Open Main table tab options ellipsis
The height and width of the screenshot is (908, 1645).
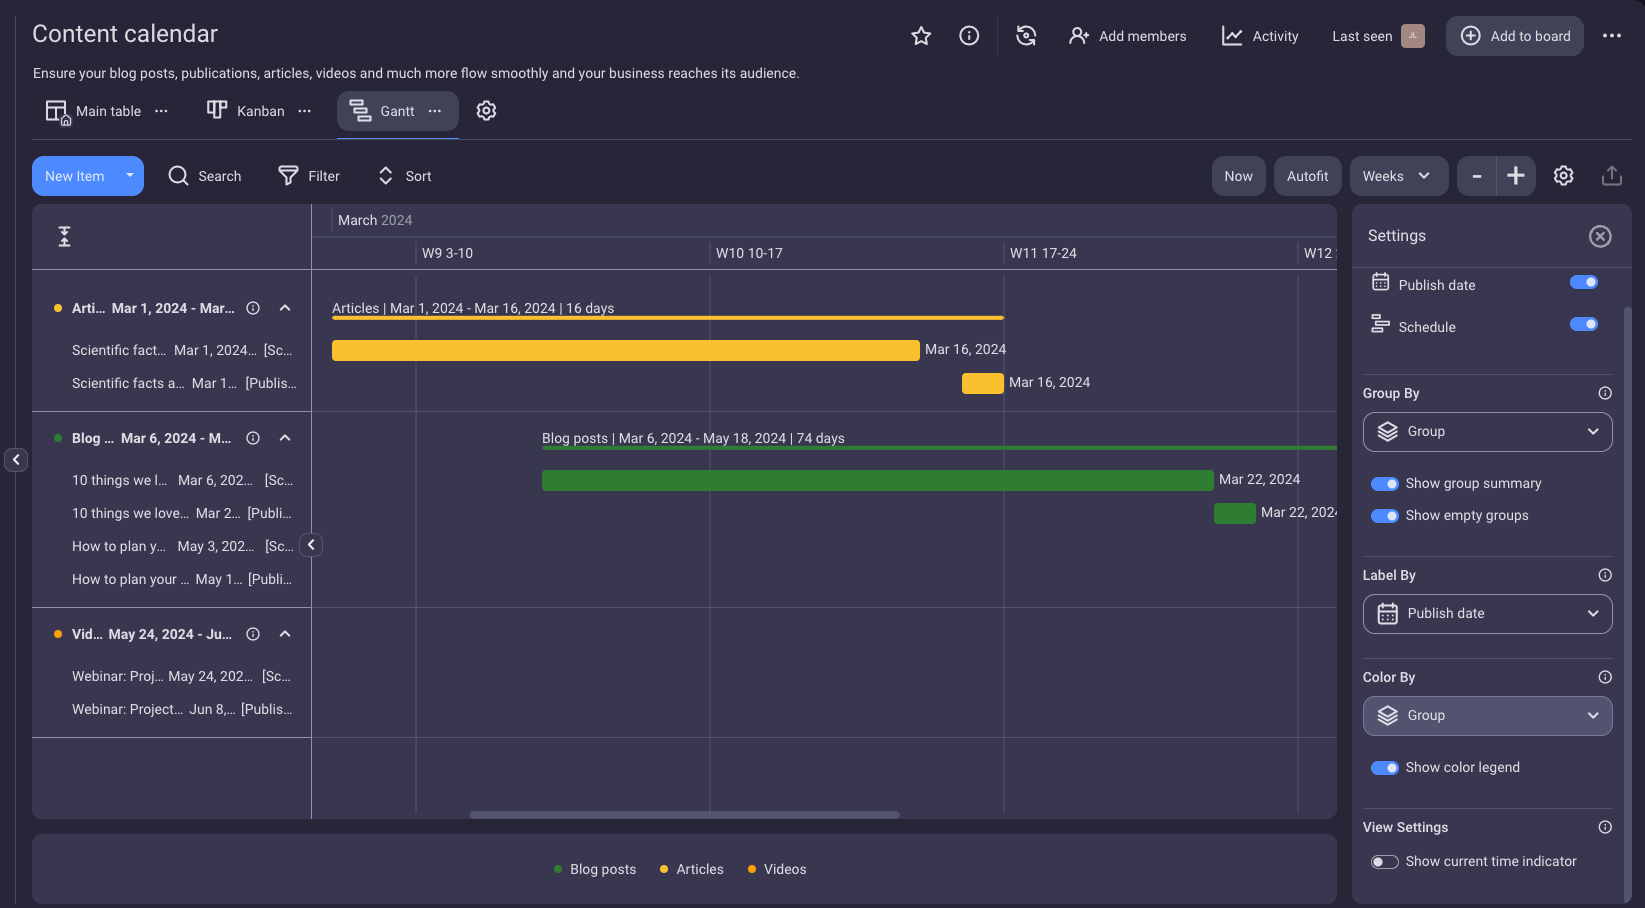click(162, 111)
